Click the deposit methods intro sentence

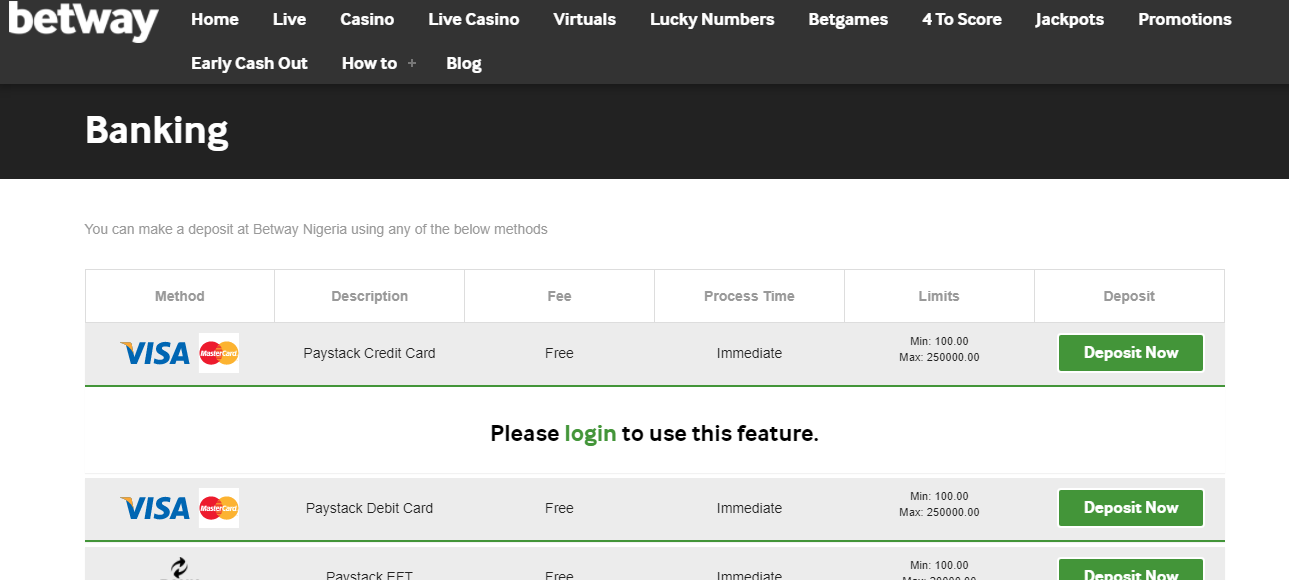(316, 229)
